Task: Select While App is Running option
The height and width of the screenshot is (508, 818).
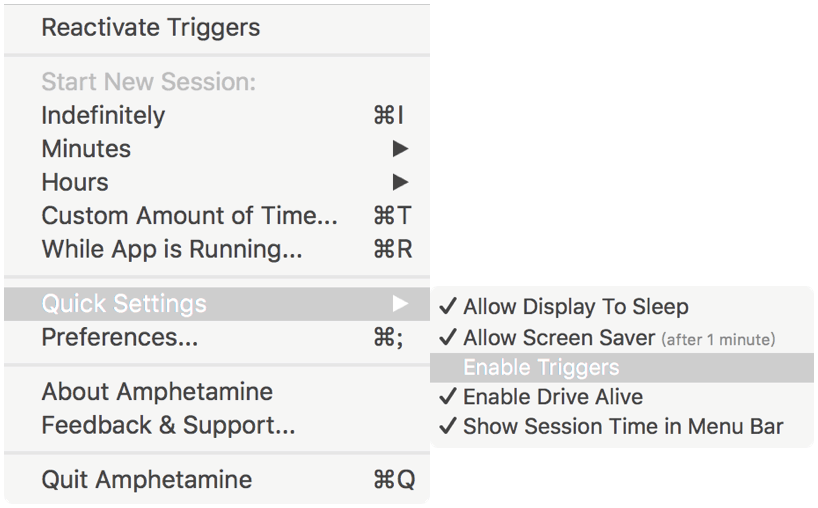Action: (x=171, y=249)
